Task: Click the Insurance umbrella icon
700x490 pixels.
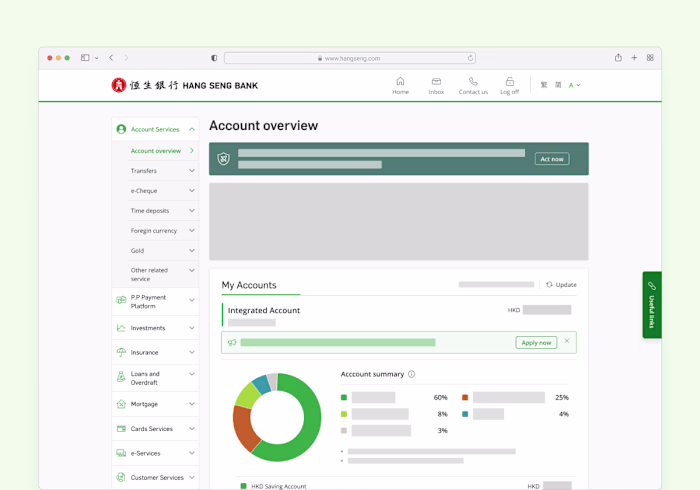Action: coord(121,352)
